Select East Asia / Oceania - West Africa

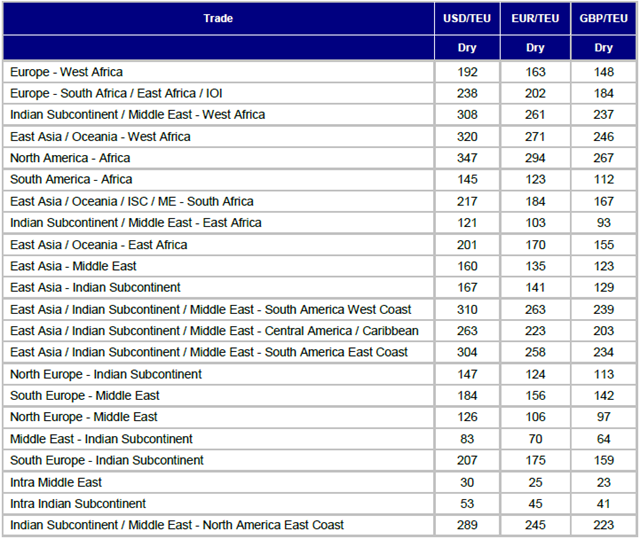tap(100, 137)
